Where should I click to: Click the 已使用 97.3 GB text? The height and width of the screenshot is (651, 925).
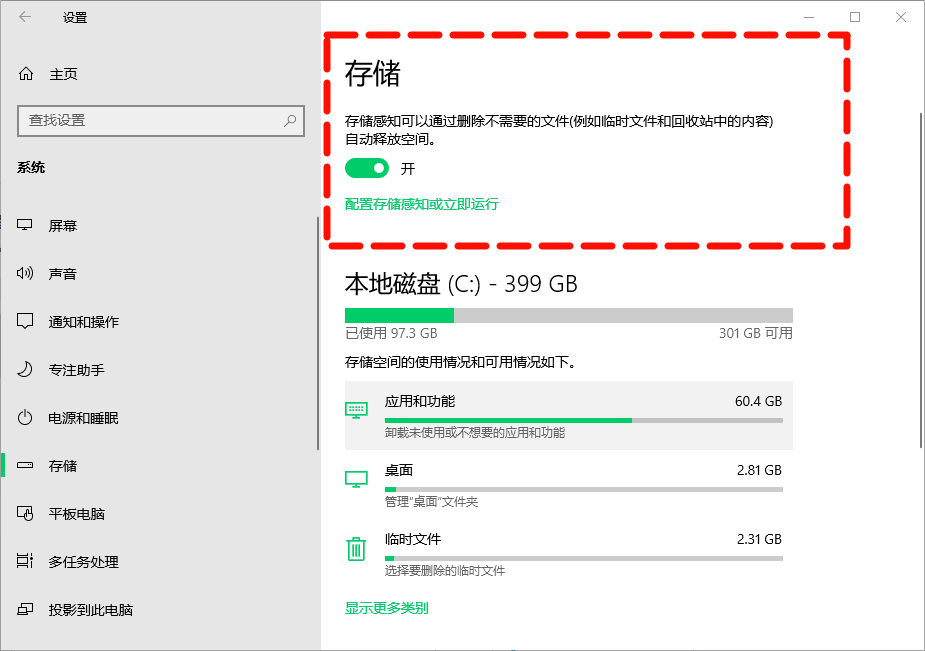pyautogui.click(x=391, y=333)
